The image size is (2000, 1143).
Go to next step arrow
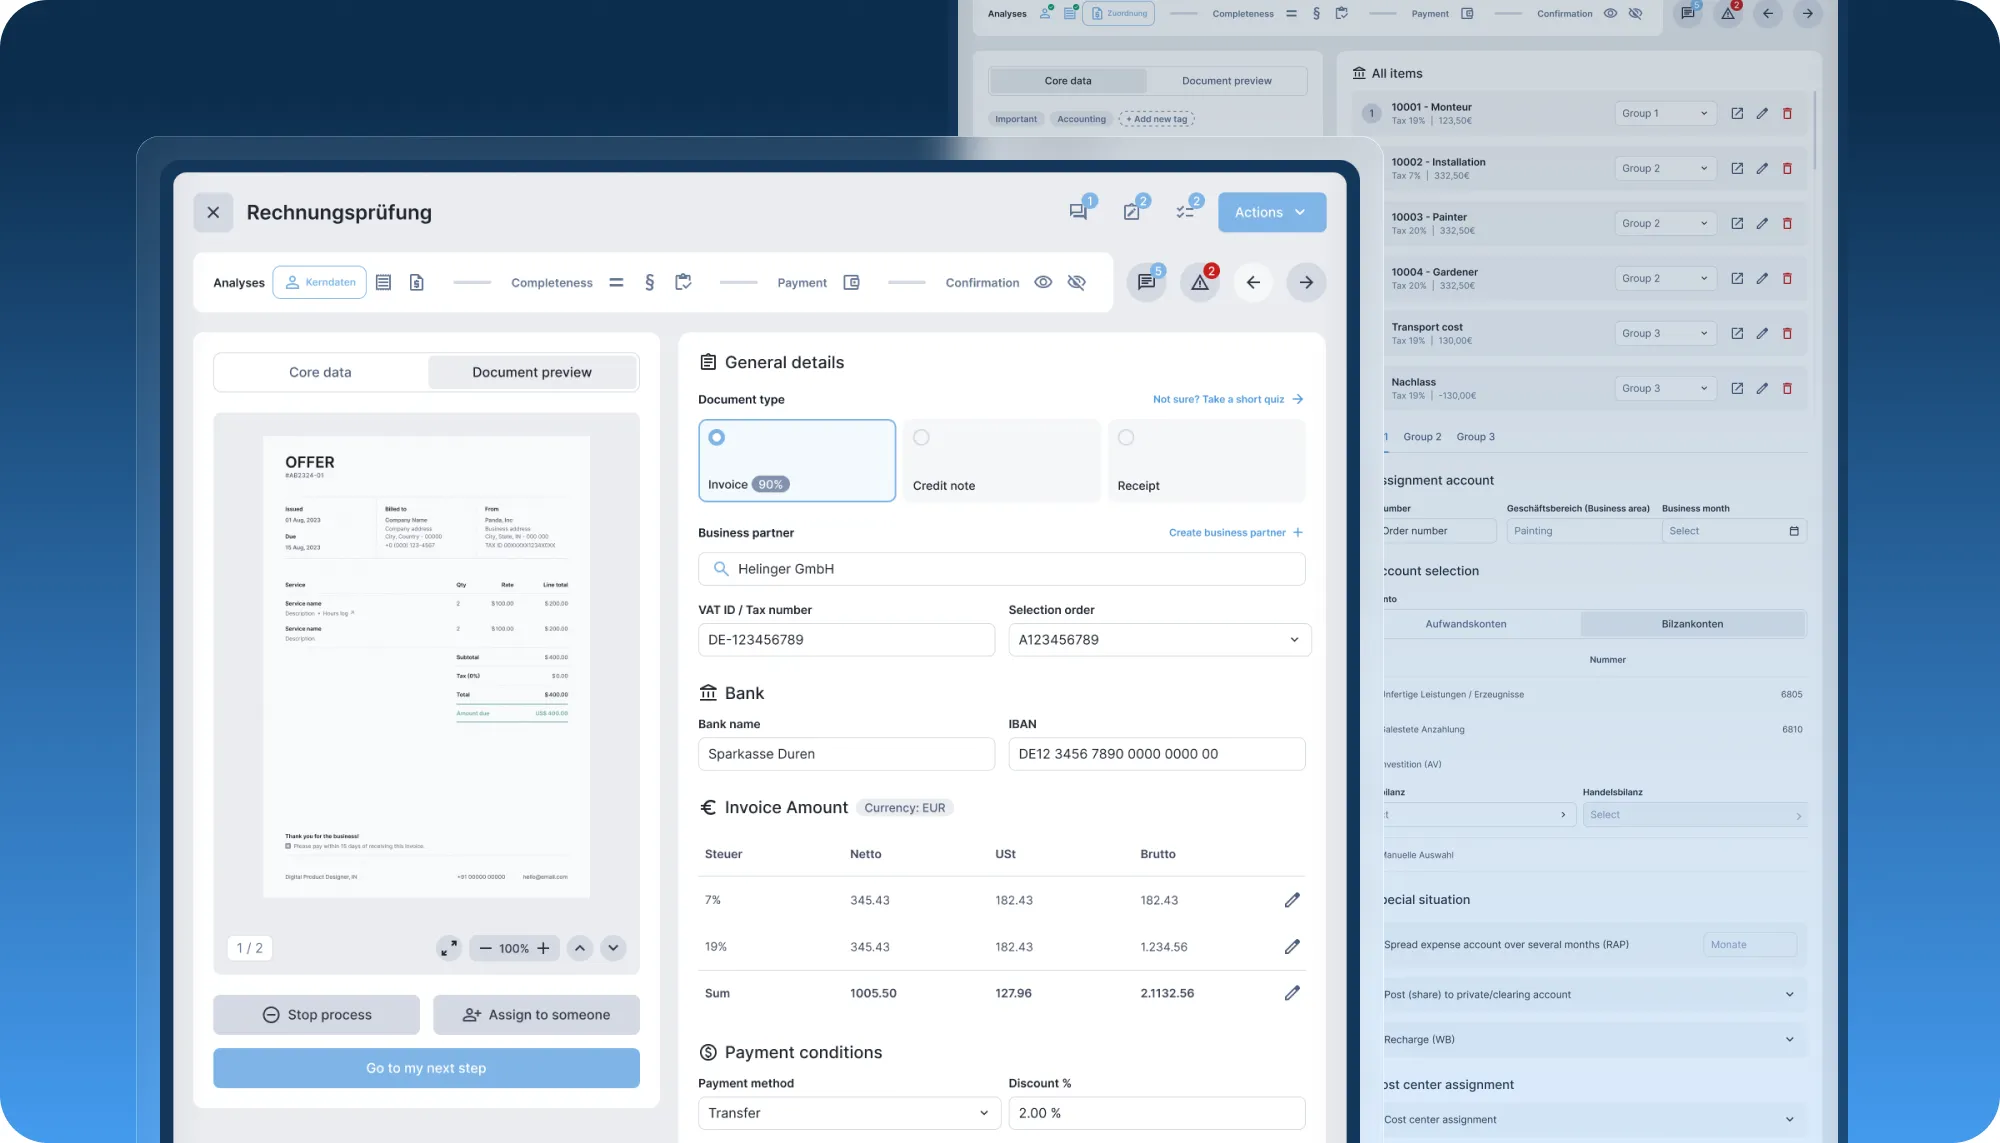coord(1306,283)
